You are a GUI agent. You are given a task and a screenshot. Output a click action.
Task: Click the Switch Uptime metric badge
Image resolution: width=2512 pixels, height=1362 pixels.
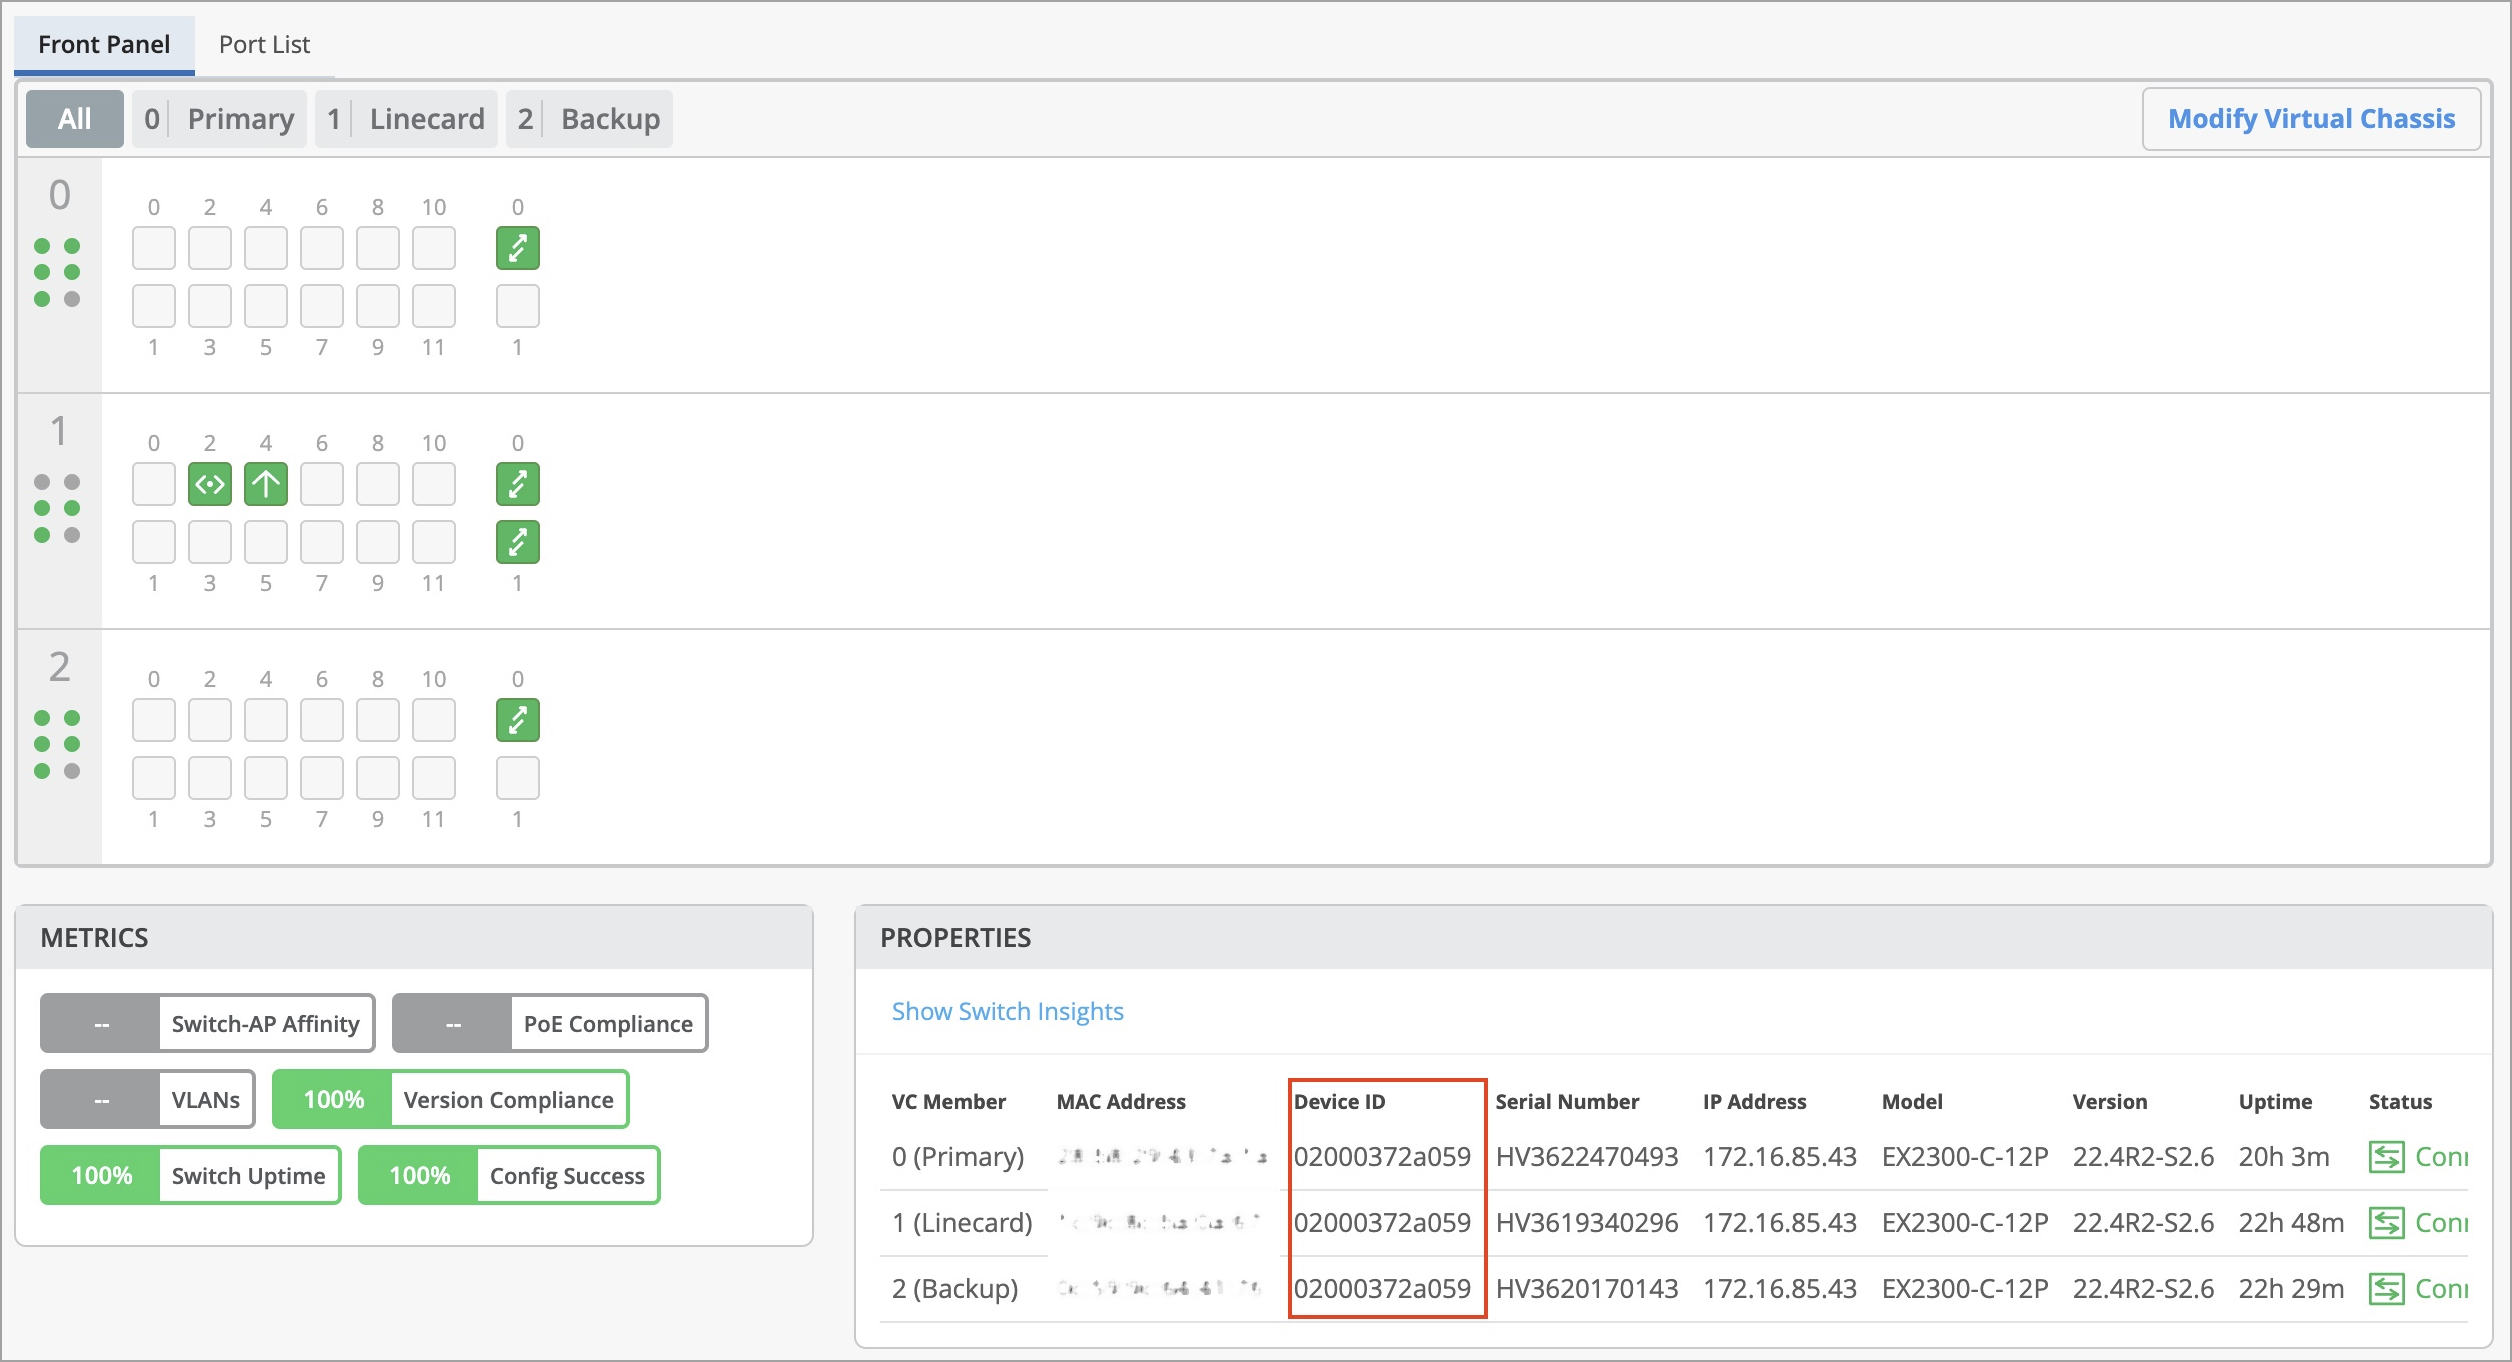pos(190,1175)
